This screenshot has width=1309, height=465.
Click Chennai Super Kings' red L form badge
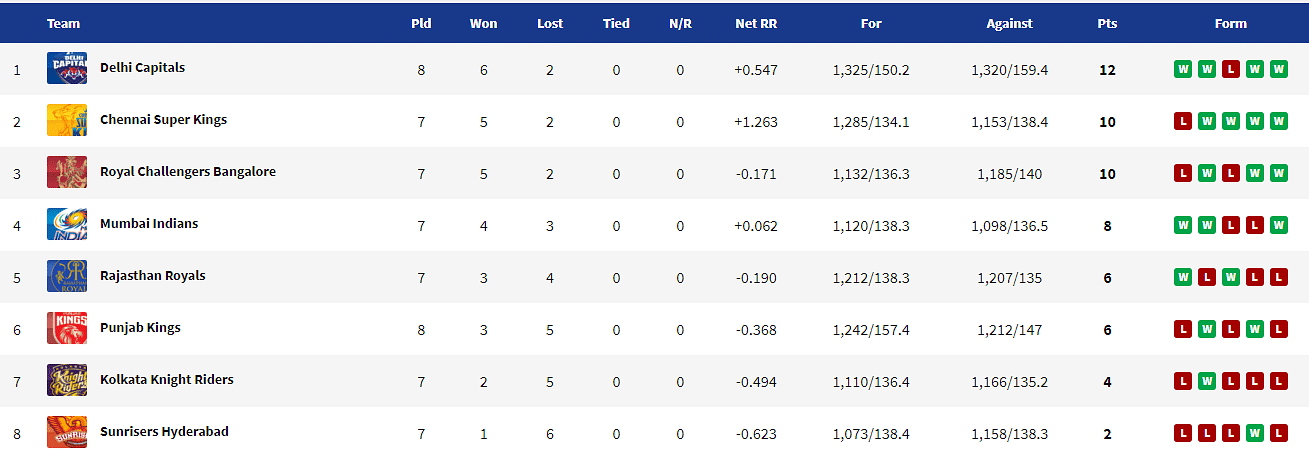(x=1183, y=121)
